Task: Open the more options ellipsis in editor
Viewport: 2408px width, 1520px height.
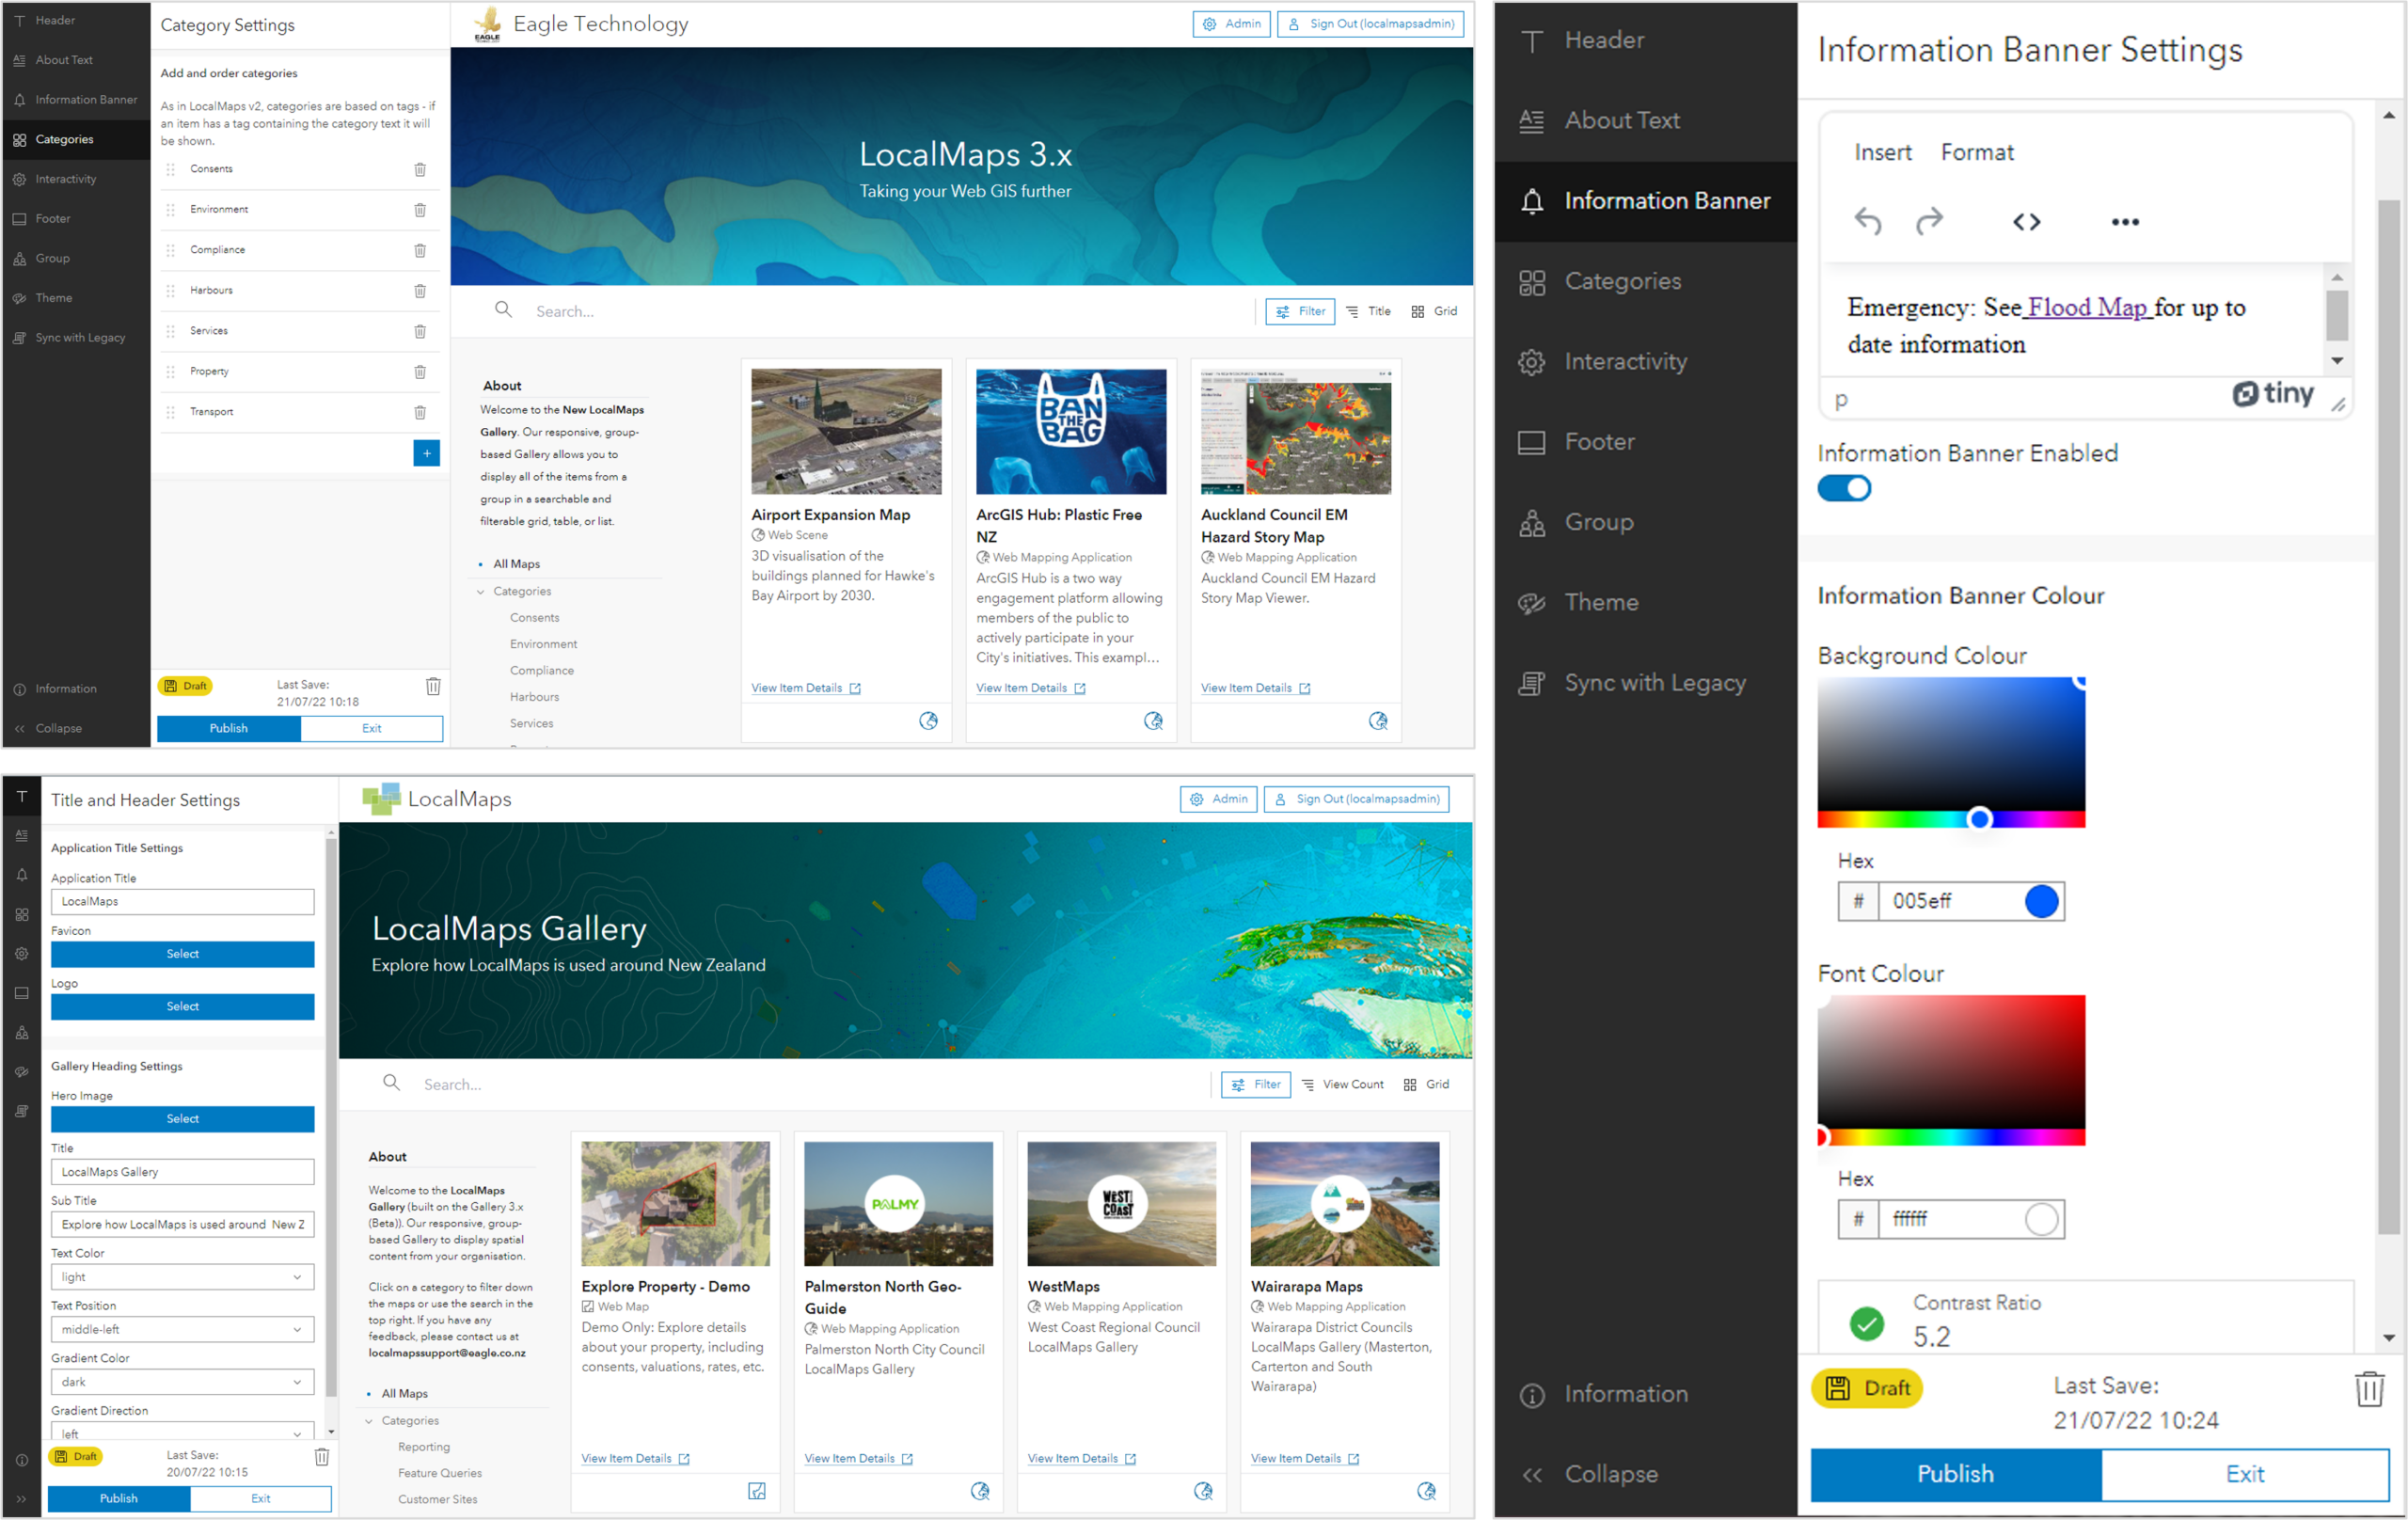Action: [x=2125, y=222]
